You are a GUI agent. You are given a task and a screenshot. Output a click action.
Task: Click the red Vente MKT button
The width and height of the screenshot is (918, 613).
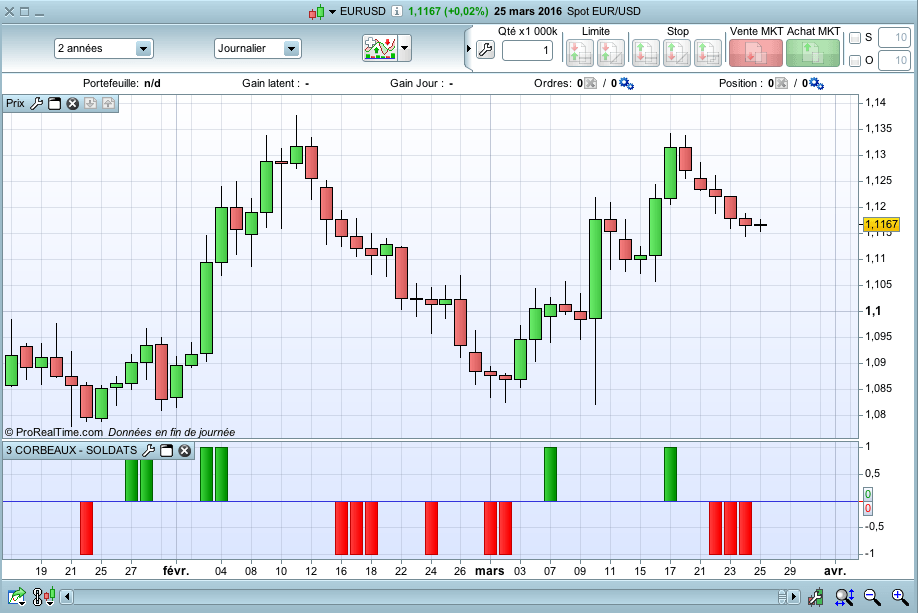[756, 53]
